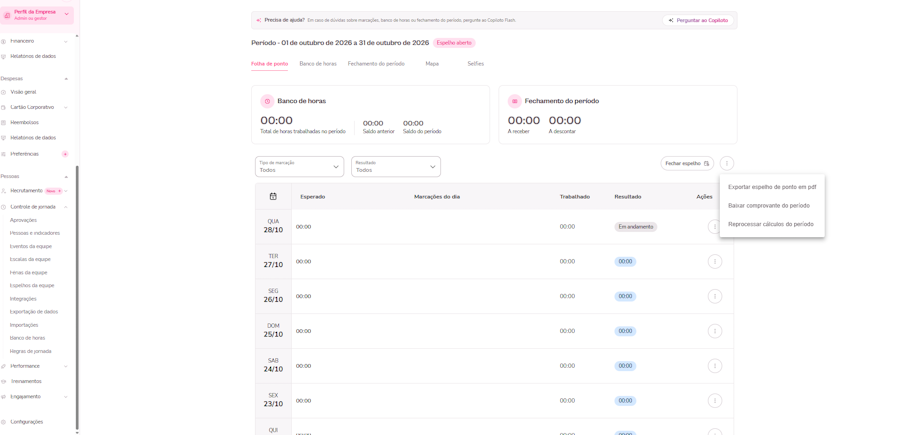Click the Preferências icon
The width and height of the screenshot is (900, 435).
click(3, 154)
